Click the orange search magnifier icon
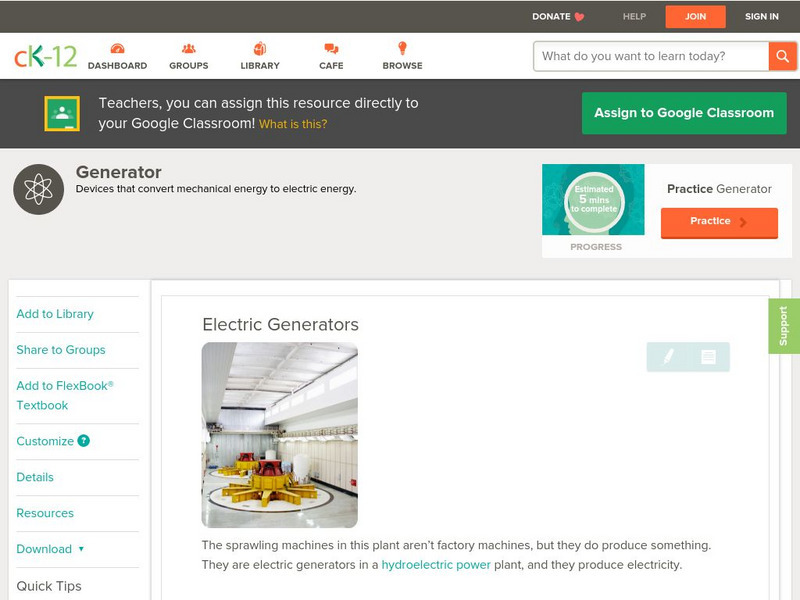The height and width of the screenshot is (600, 800). (783, 57)
